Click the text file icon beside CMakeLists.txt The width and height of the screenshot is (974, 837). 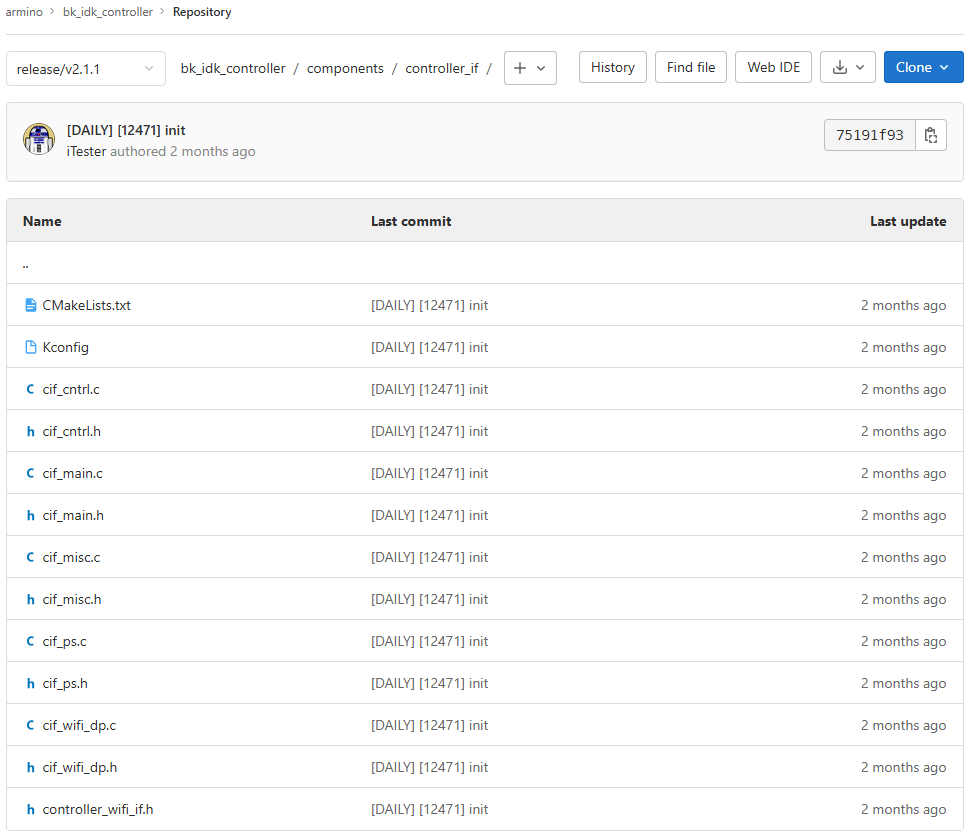coord(29,305)
